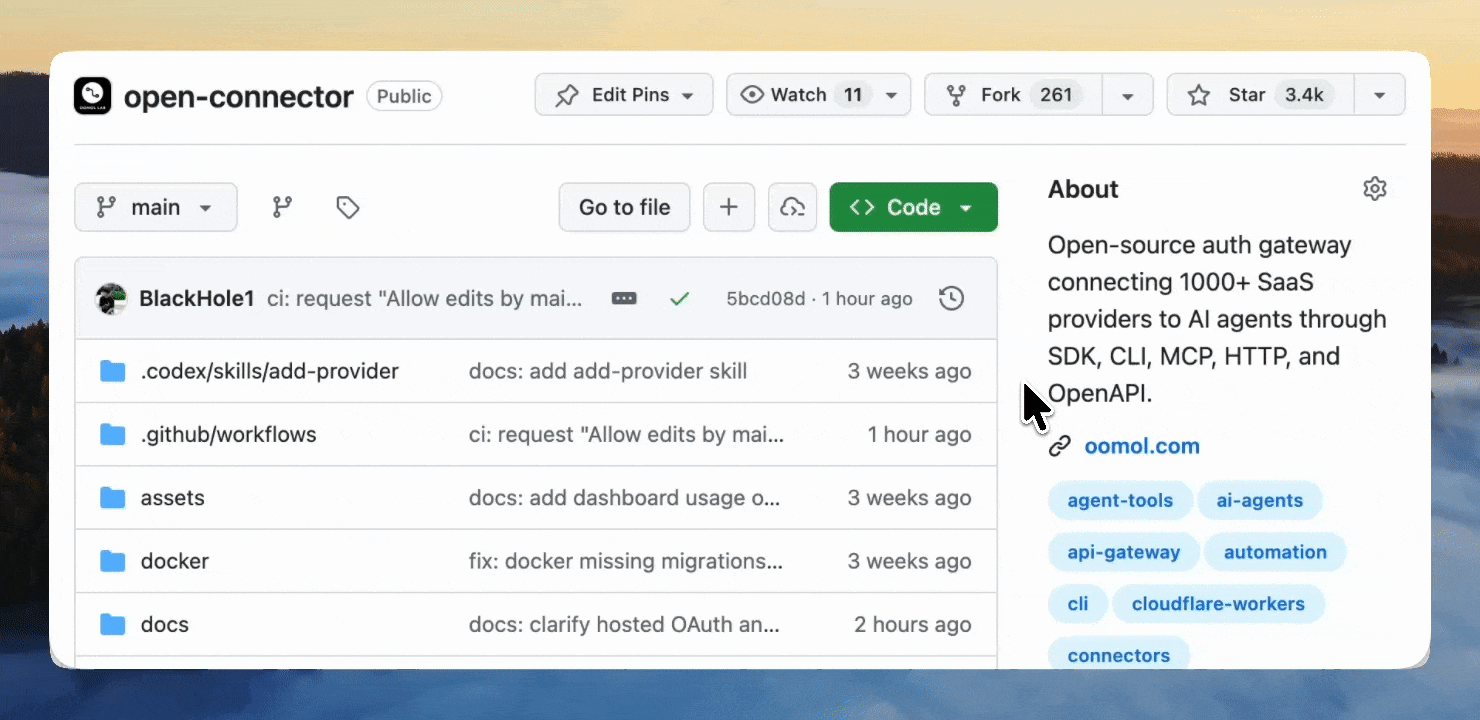
Task: Fork the repository
Action: pyautogui.click(x=1013, y=95)
